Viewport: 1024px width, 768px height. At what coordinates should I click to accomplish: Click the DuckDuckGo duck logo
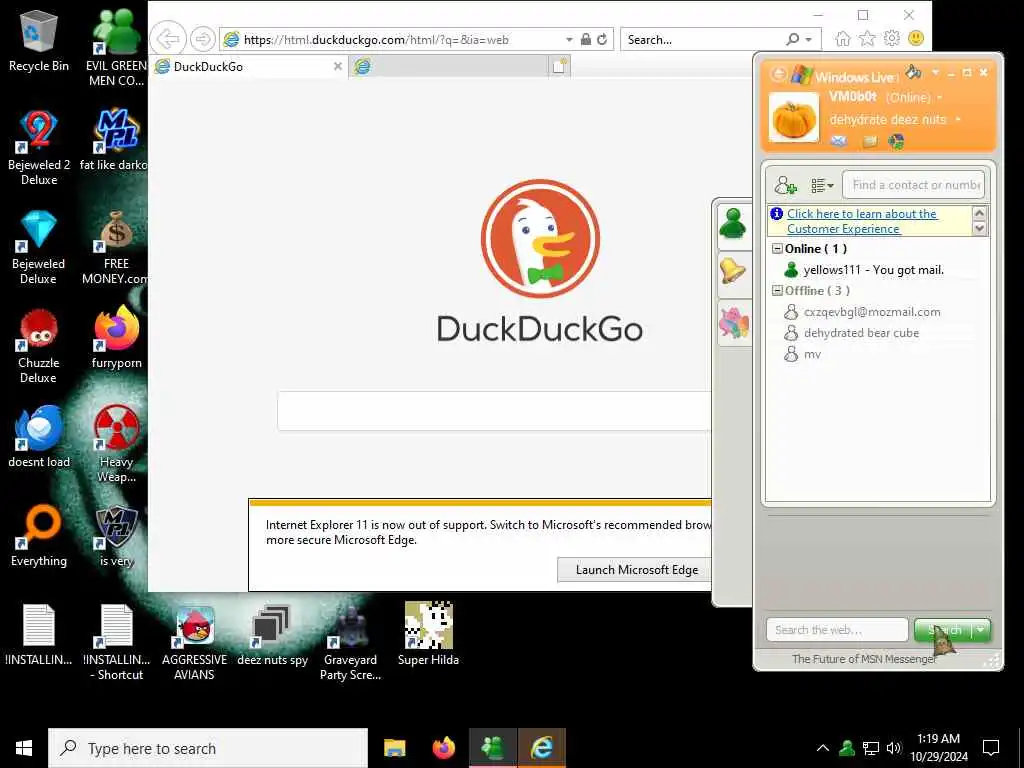pyautogui.click(x=540, y=239)
